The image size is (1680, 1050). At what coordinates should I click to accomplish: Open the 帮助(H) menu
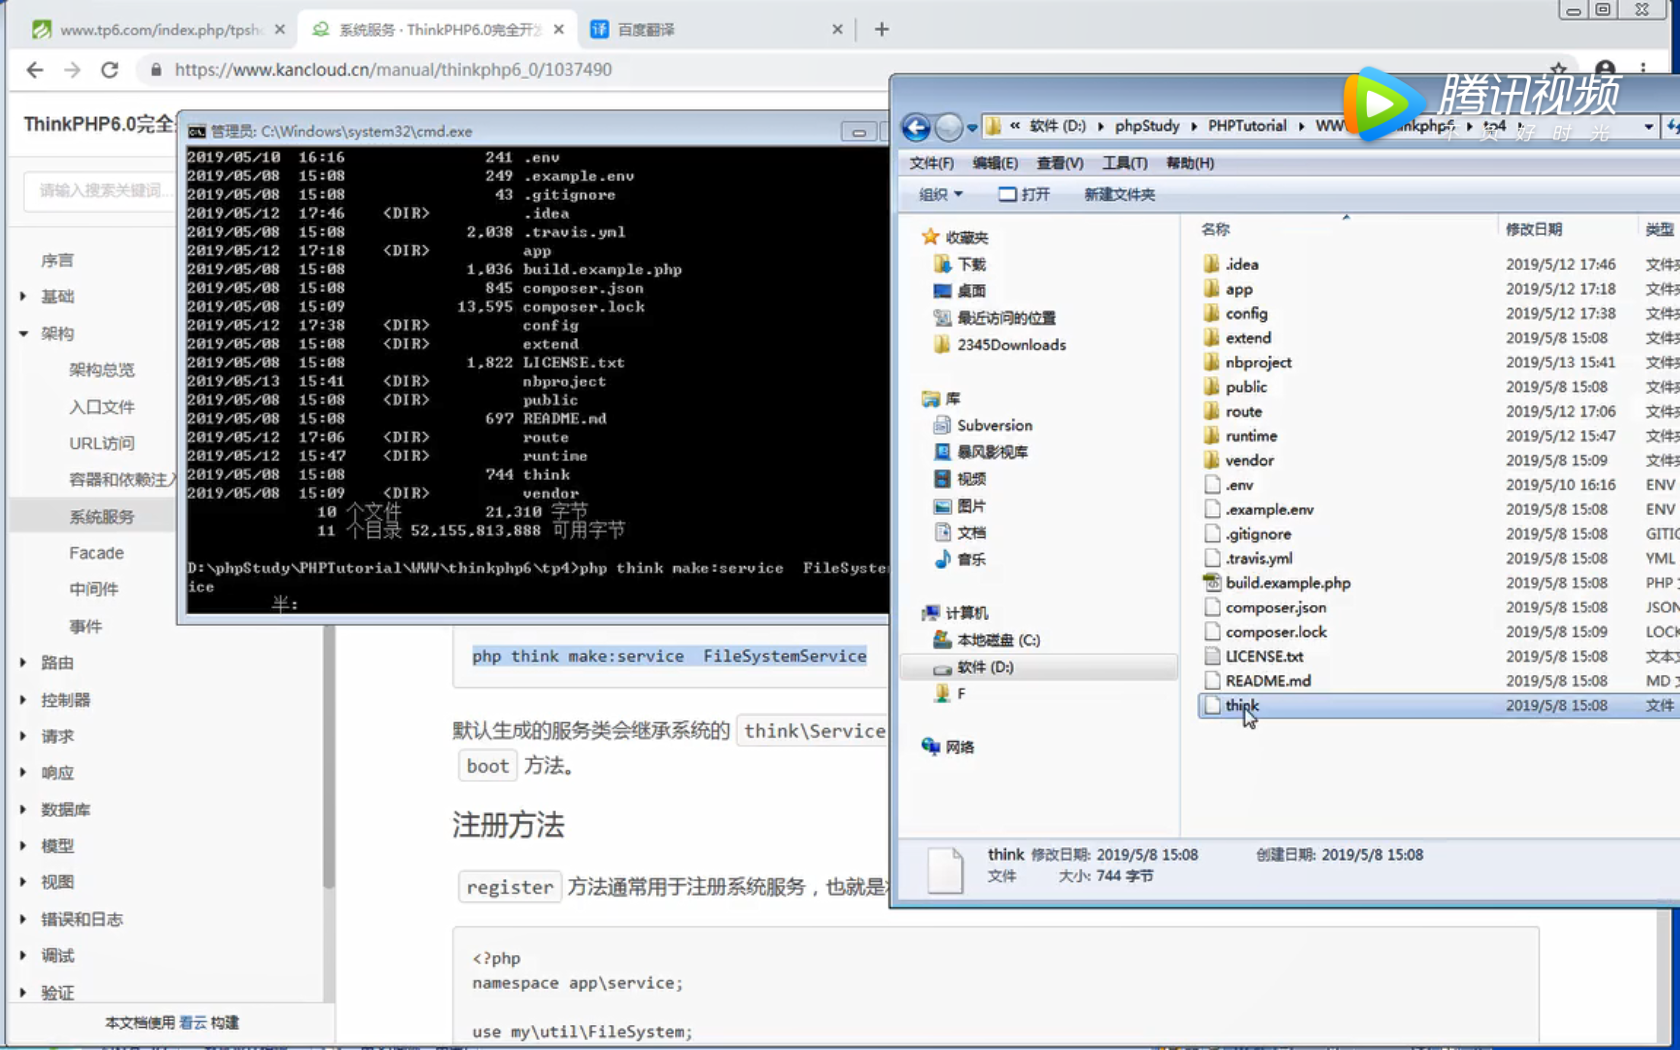click(1190, 163)
